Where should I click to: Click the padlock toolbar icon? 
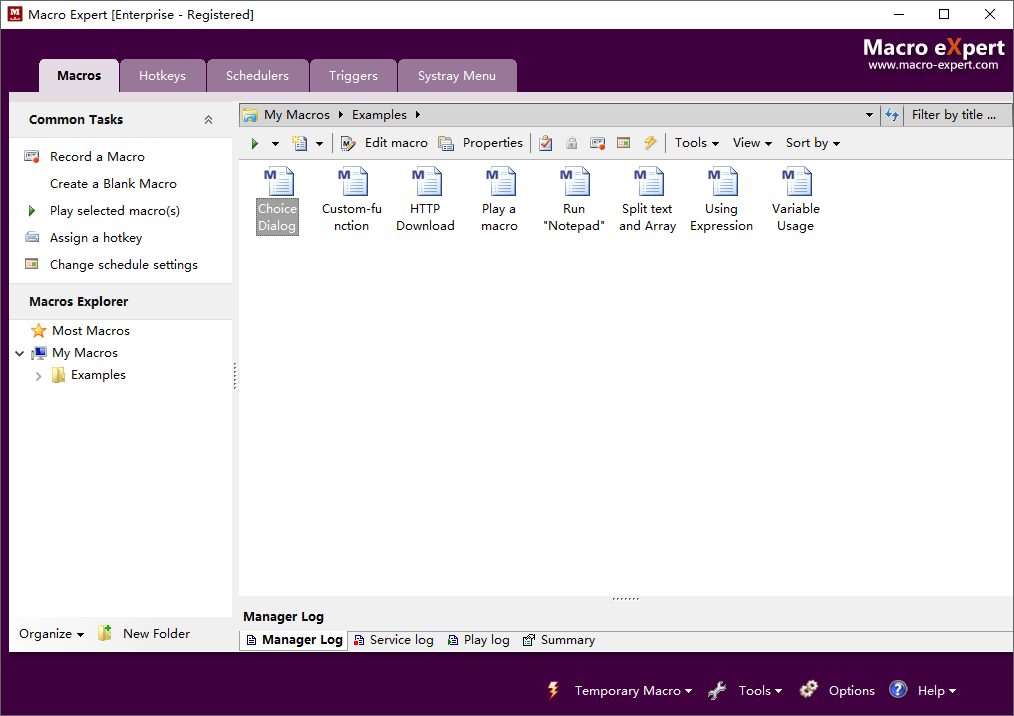572,143
